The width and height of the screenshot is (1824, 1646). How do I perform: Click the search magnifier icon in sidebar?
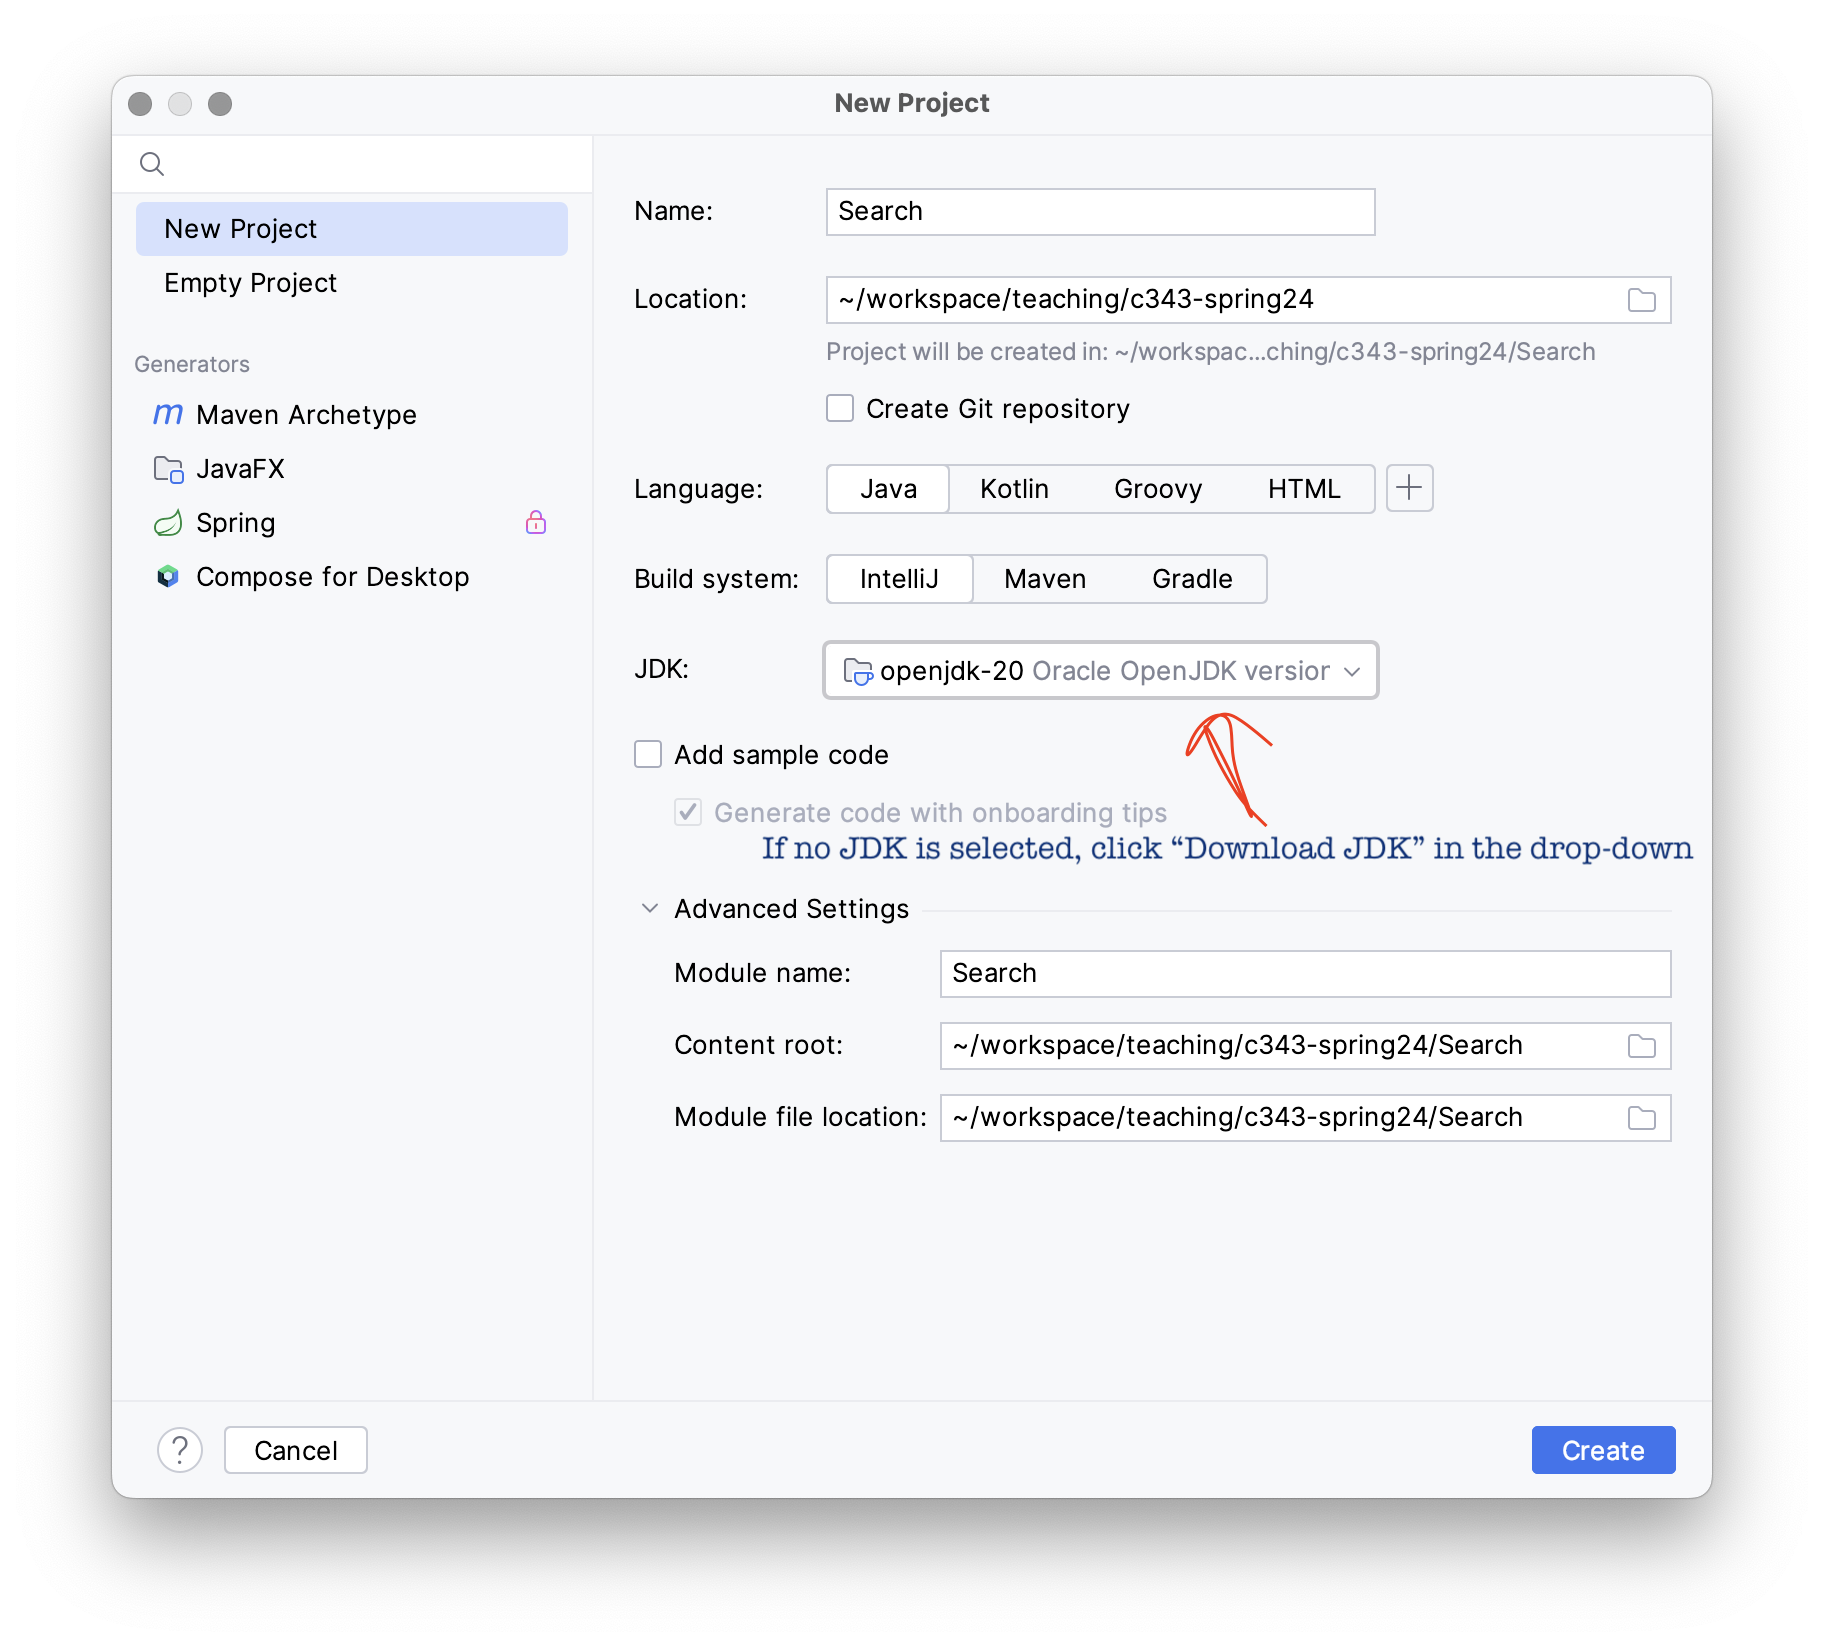coord(152,164)
